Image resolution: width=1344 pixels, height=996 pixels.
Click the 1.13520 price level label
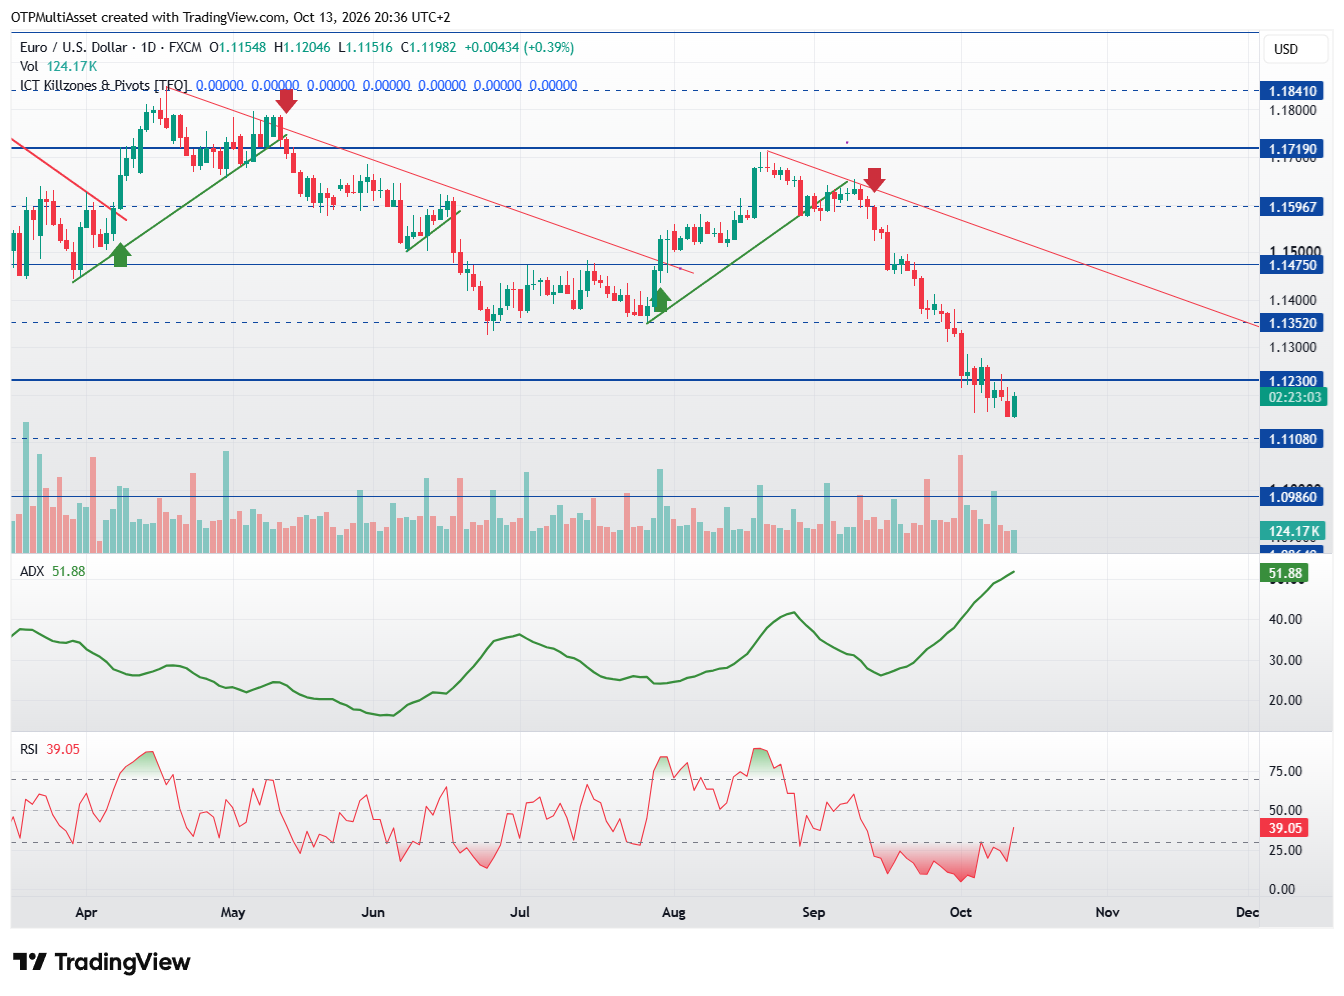coord(1293,323)
